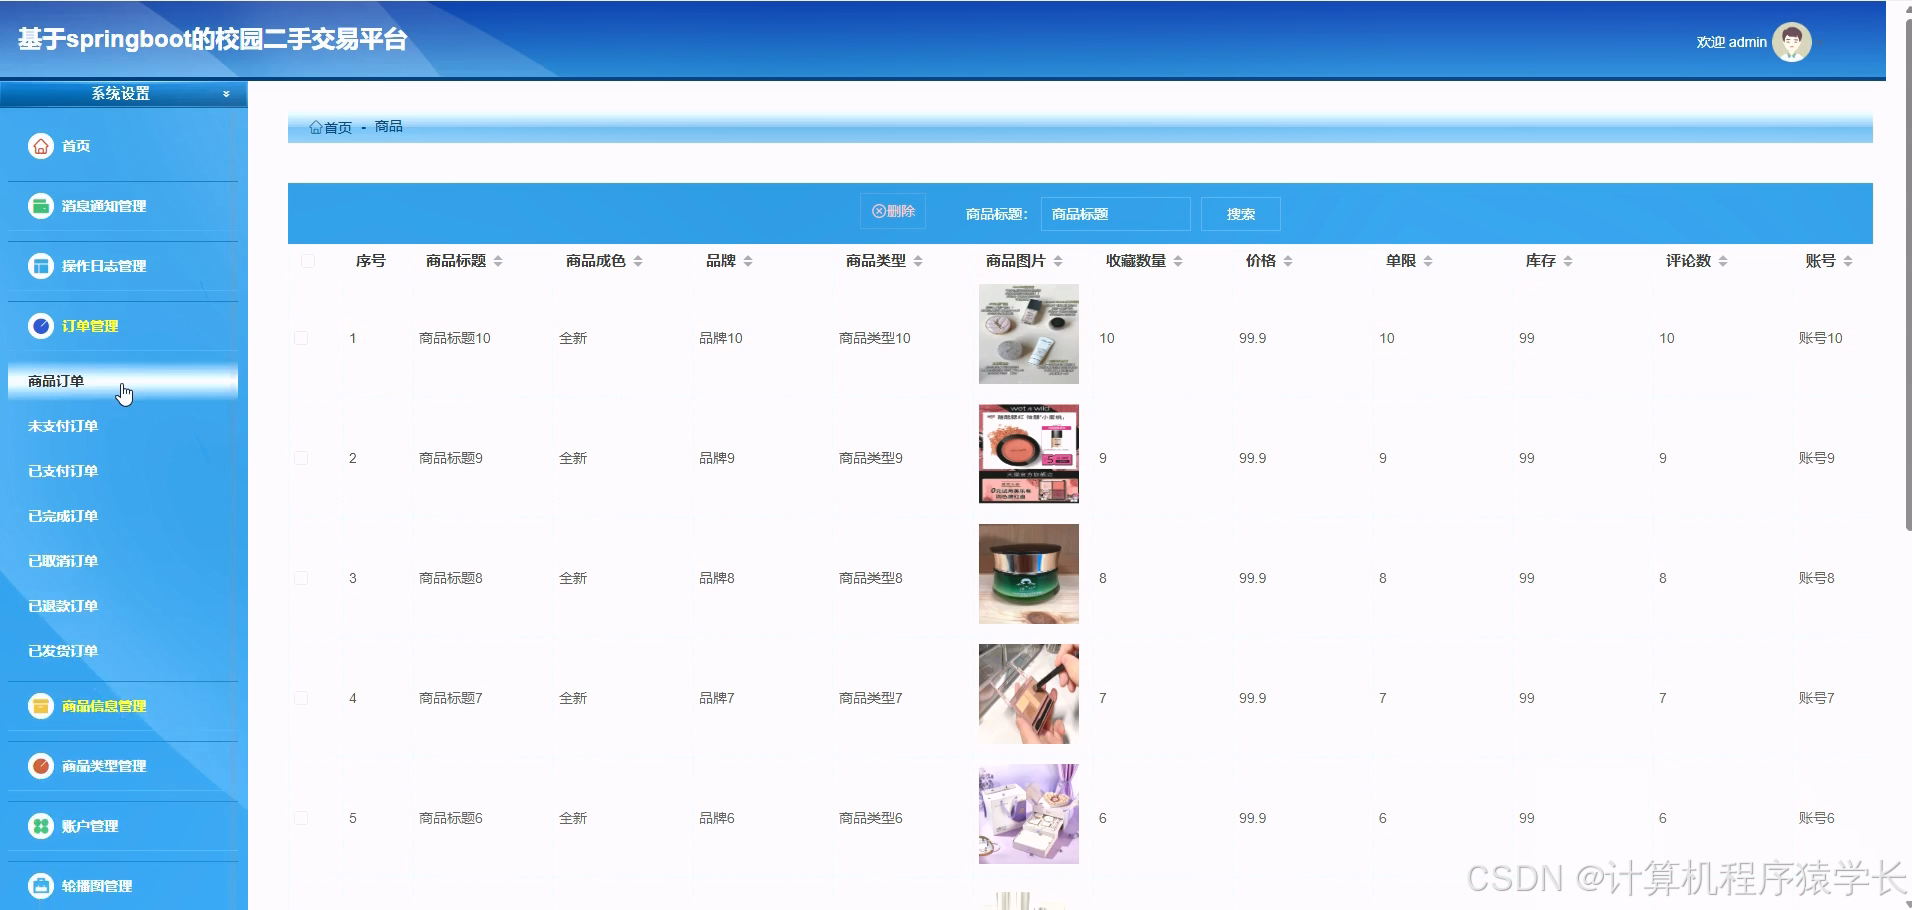Click the 商品信息管理 yellow icon

pos(41,706)
